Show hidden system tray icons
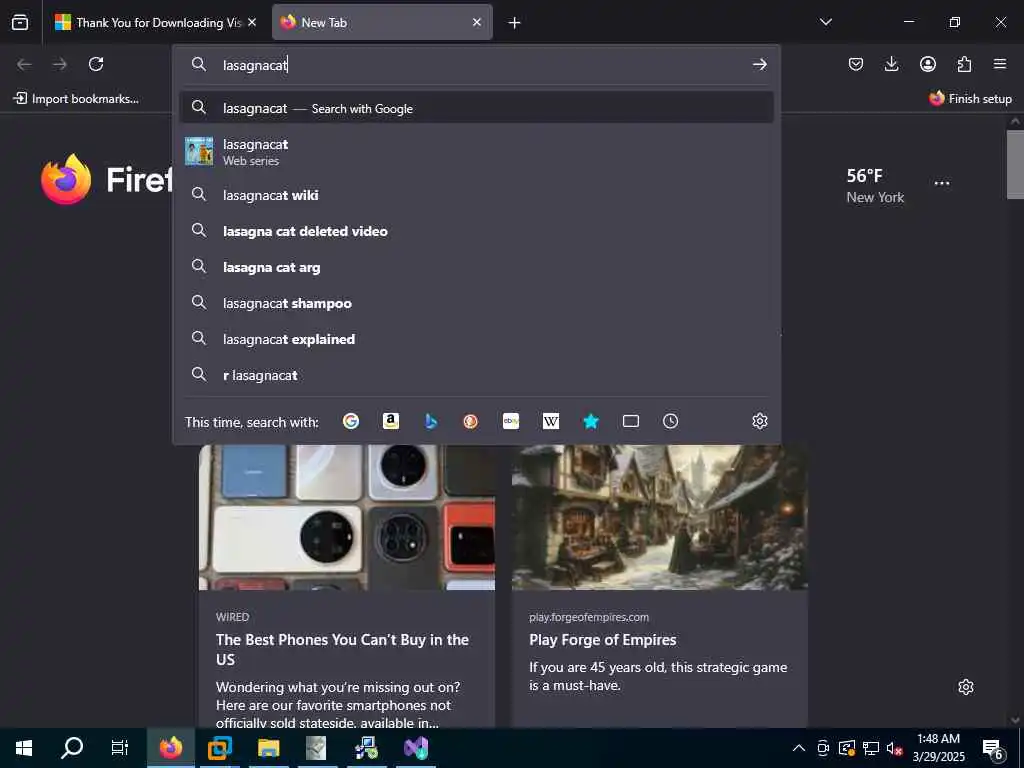The image size is (1024, 768). pos(799,748)
